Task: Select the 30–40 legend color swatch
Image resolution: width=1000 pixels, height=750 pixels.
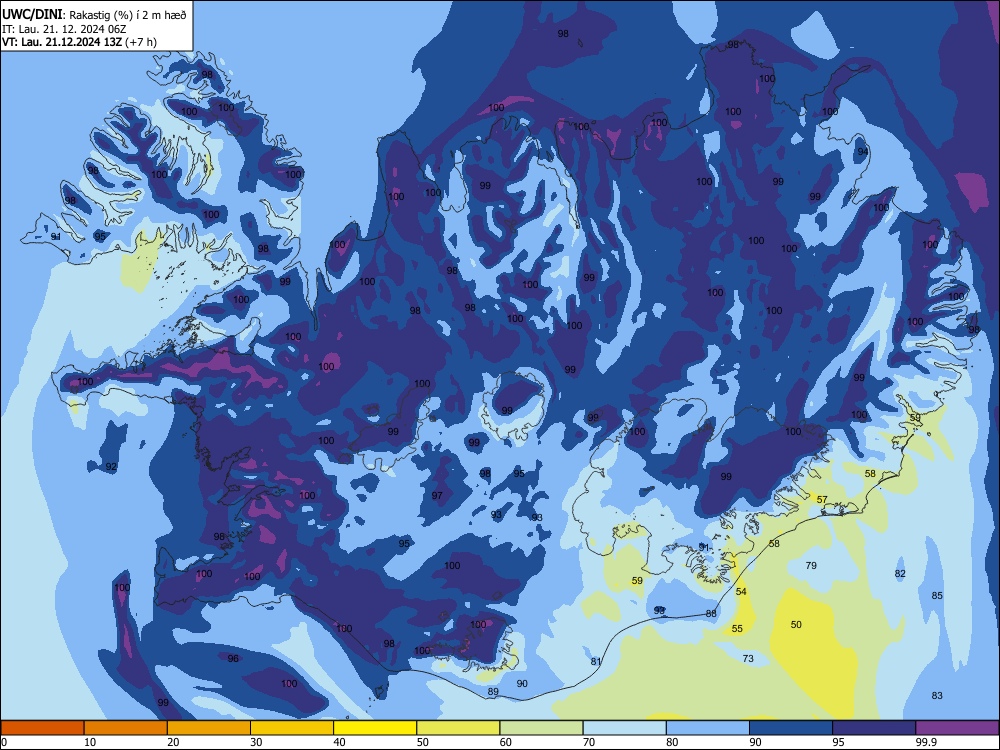Action: coord(292,728)
